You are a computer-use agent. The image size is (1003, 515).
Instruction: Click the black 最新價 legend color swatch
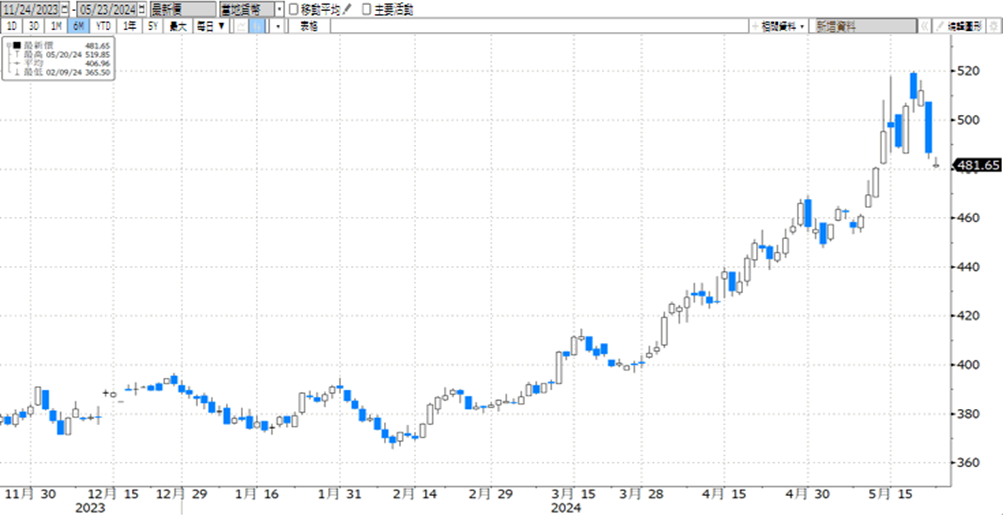[17, 45]
